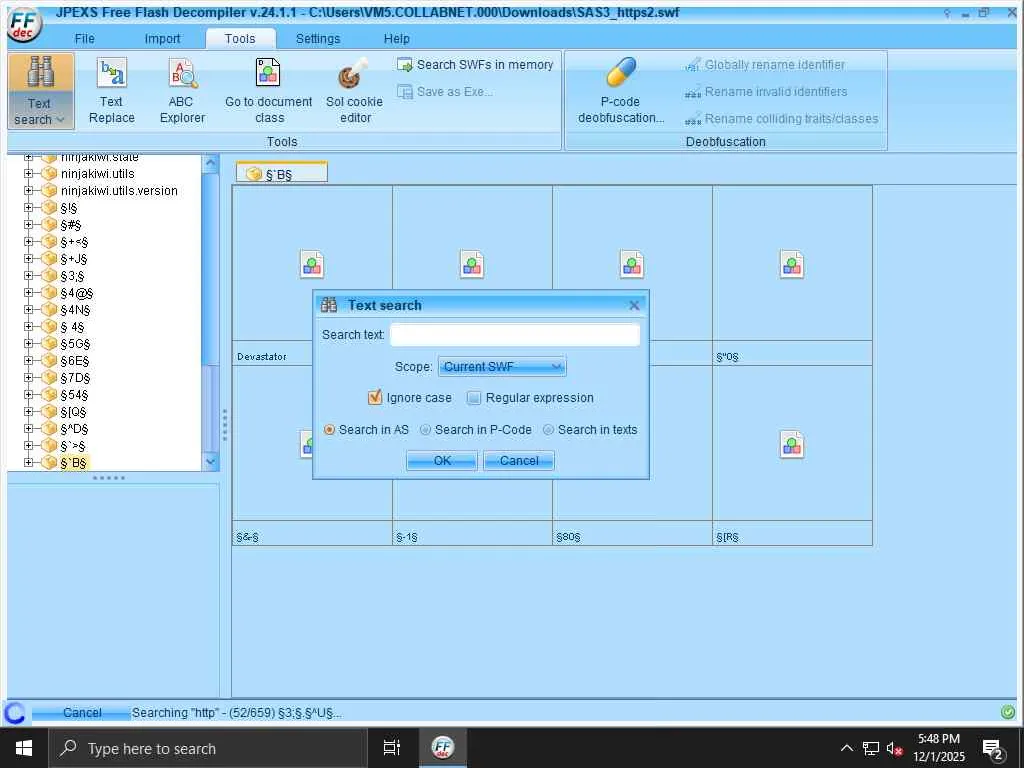Click the FFDec application logo button

(x=24, y=24)
